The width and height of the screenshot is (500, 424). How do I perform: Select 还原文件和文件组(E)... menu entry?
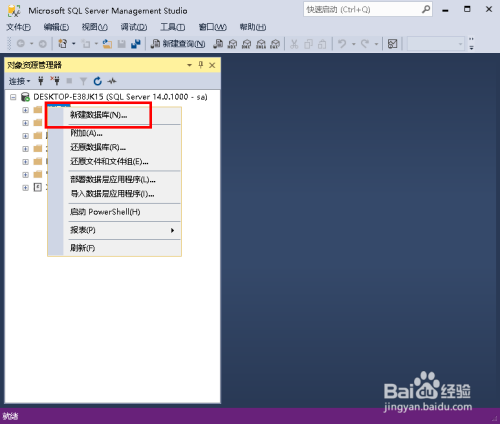click(114, 161)
